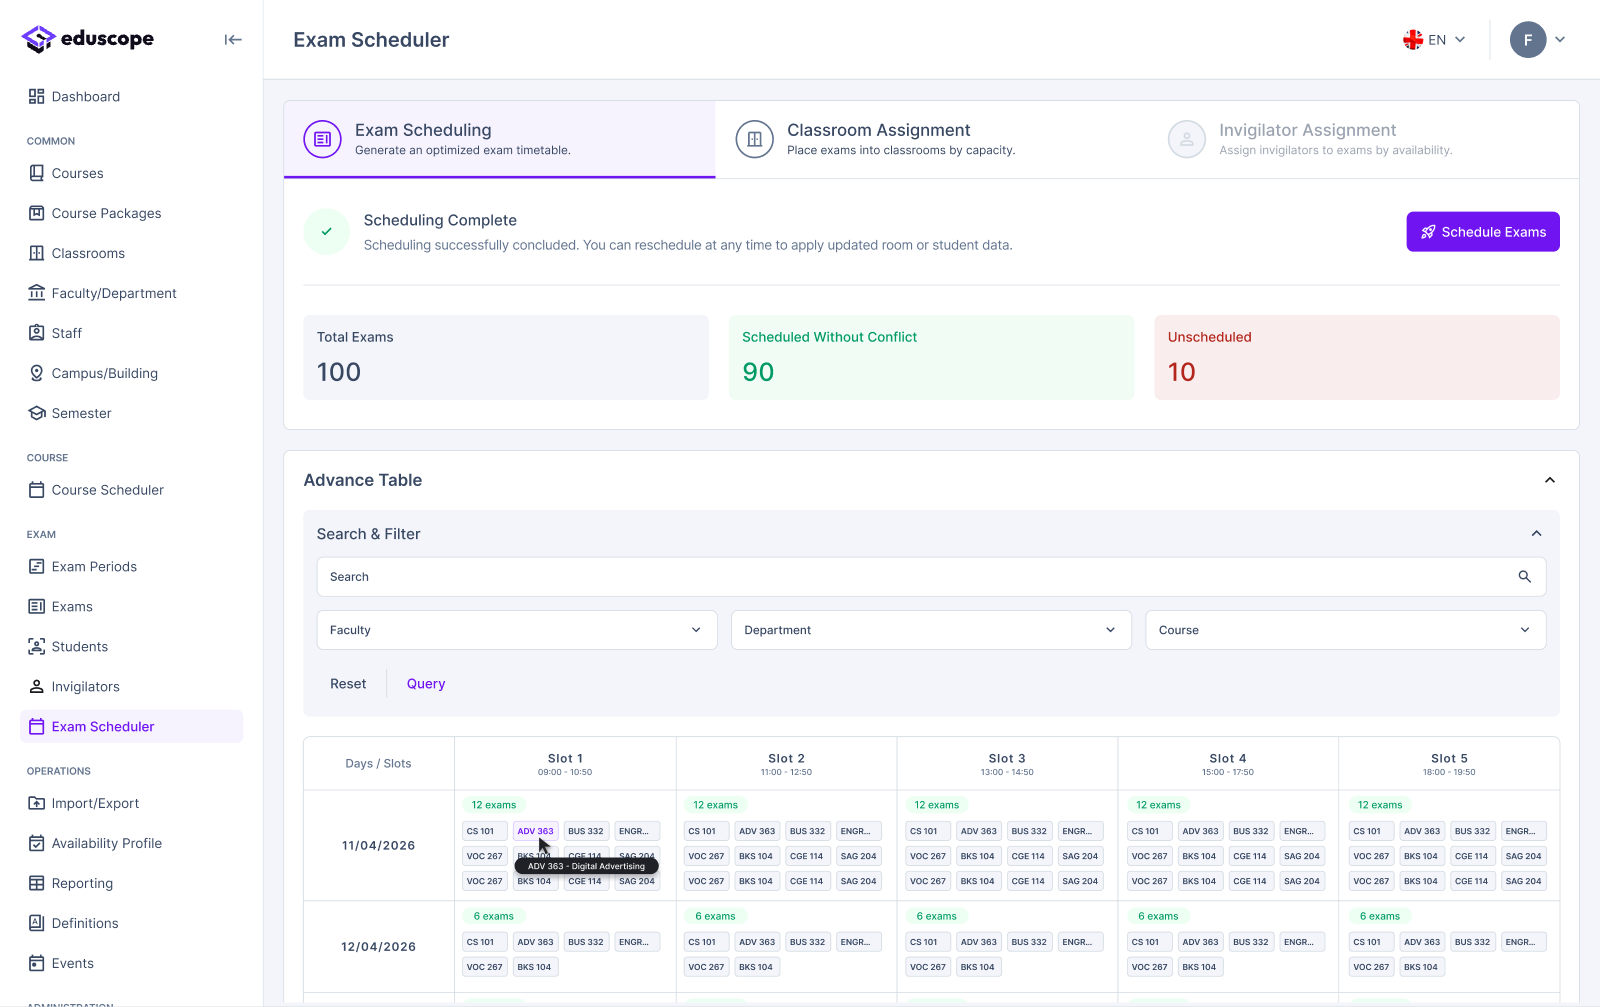The height and width of the screenshot is (1007, 1600).
Task: Open the Faculty filter dropdown
Action: [x=517, y=630]
